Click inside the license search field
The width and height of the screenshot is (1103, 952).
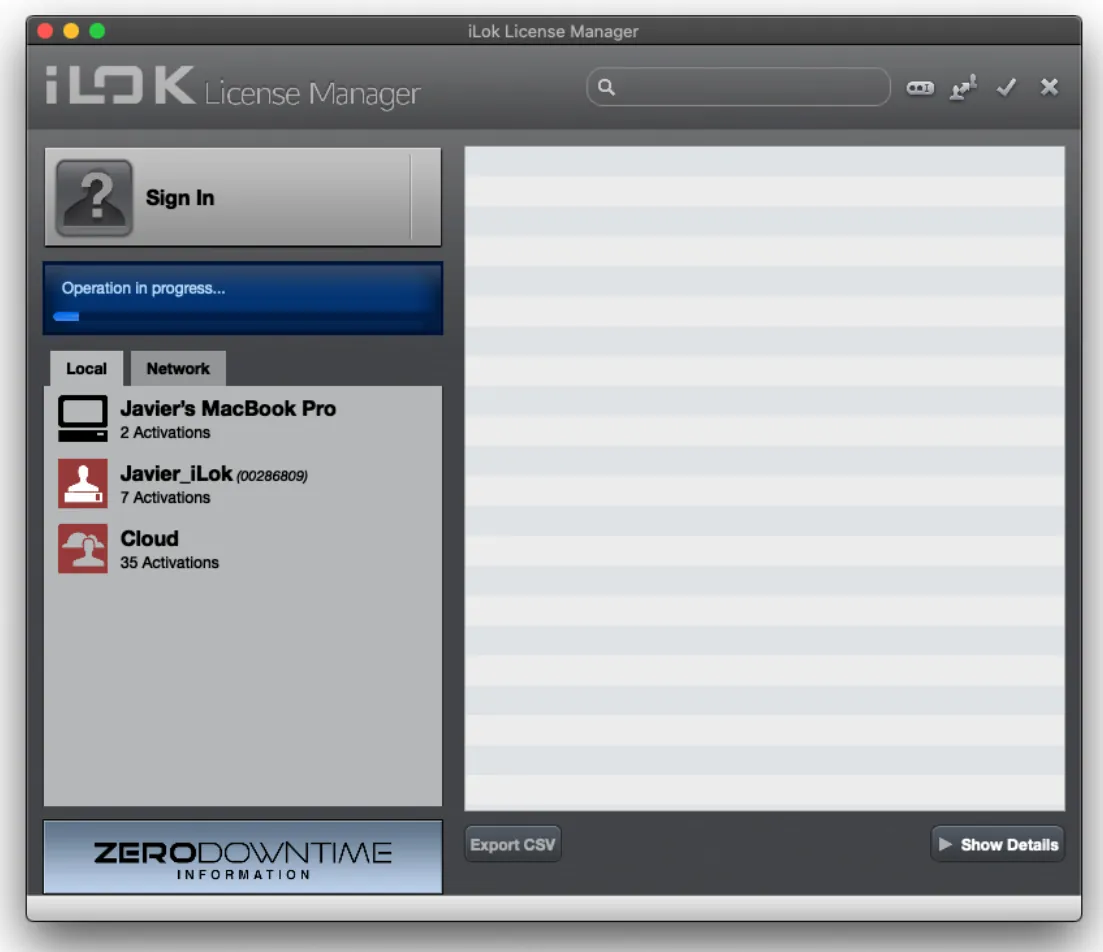739,87
